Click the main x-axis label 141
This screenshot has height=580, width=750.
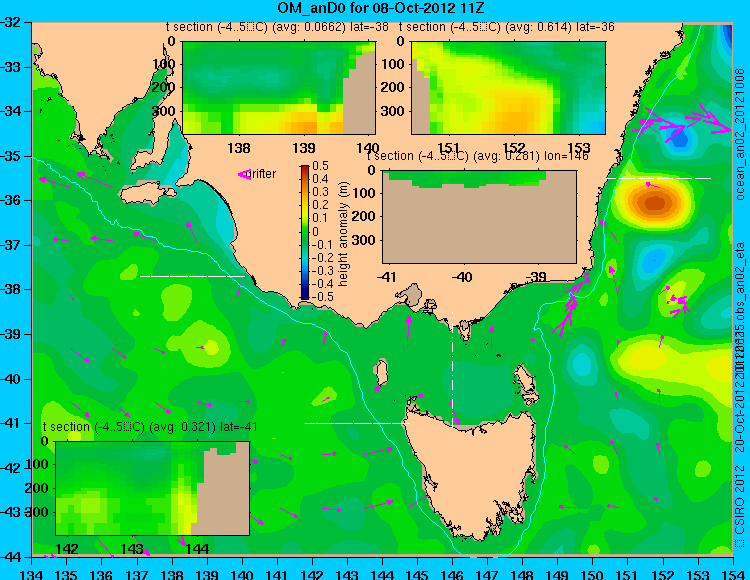tap(277, 573)
